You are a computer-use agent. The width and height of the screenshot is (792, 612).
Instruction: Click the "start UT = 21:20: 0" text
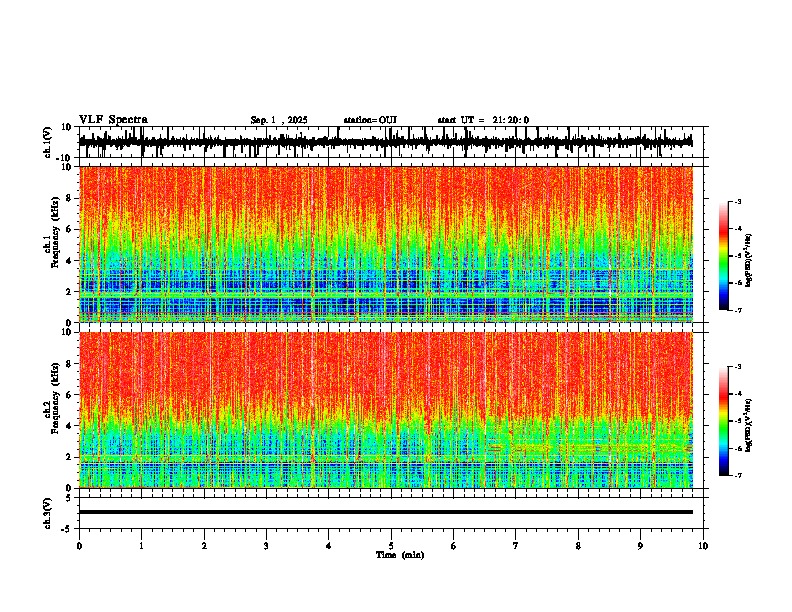(x=483, y=120)
